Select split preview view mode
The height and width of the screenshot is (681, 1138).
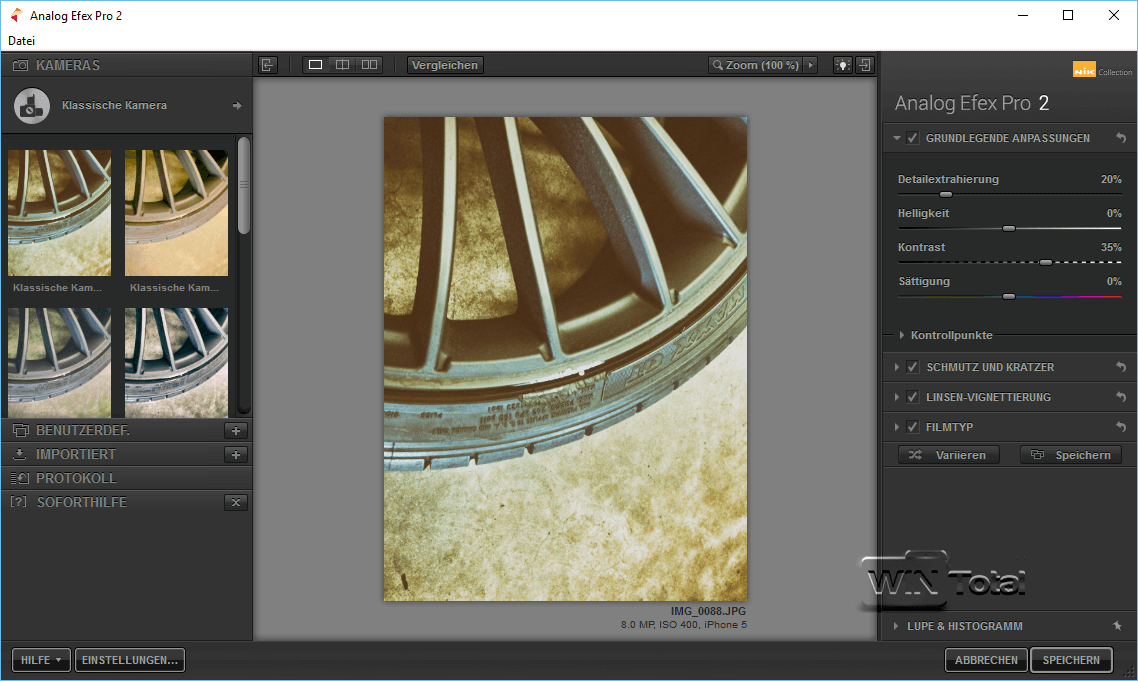[x=342, y=65]
